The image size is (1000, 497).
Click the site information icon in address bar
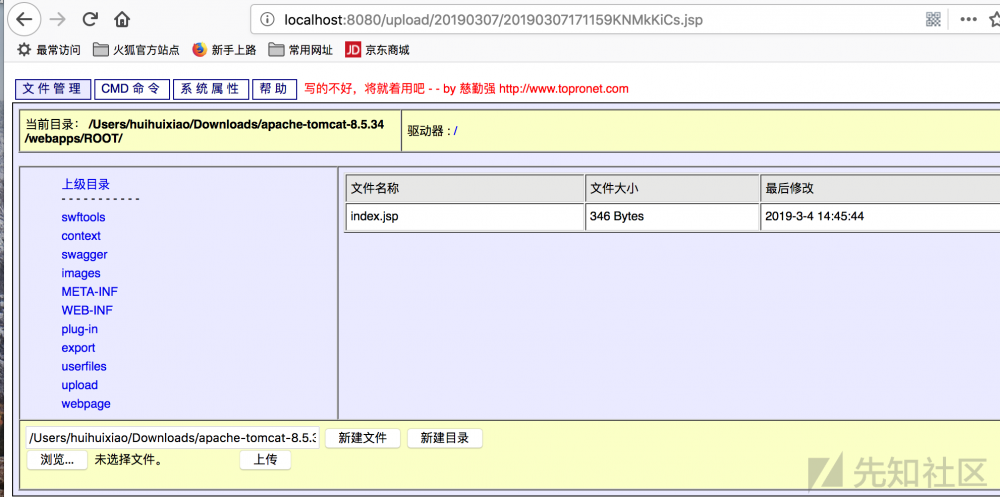(268, 20)
